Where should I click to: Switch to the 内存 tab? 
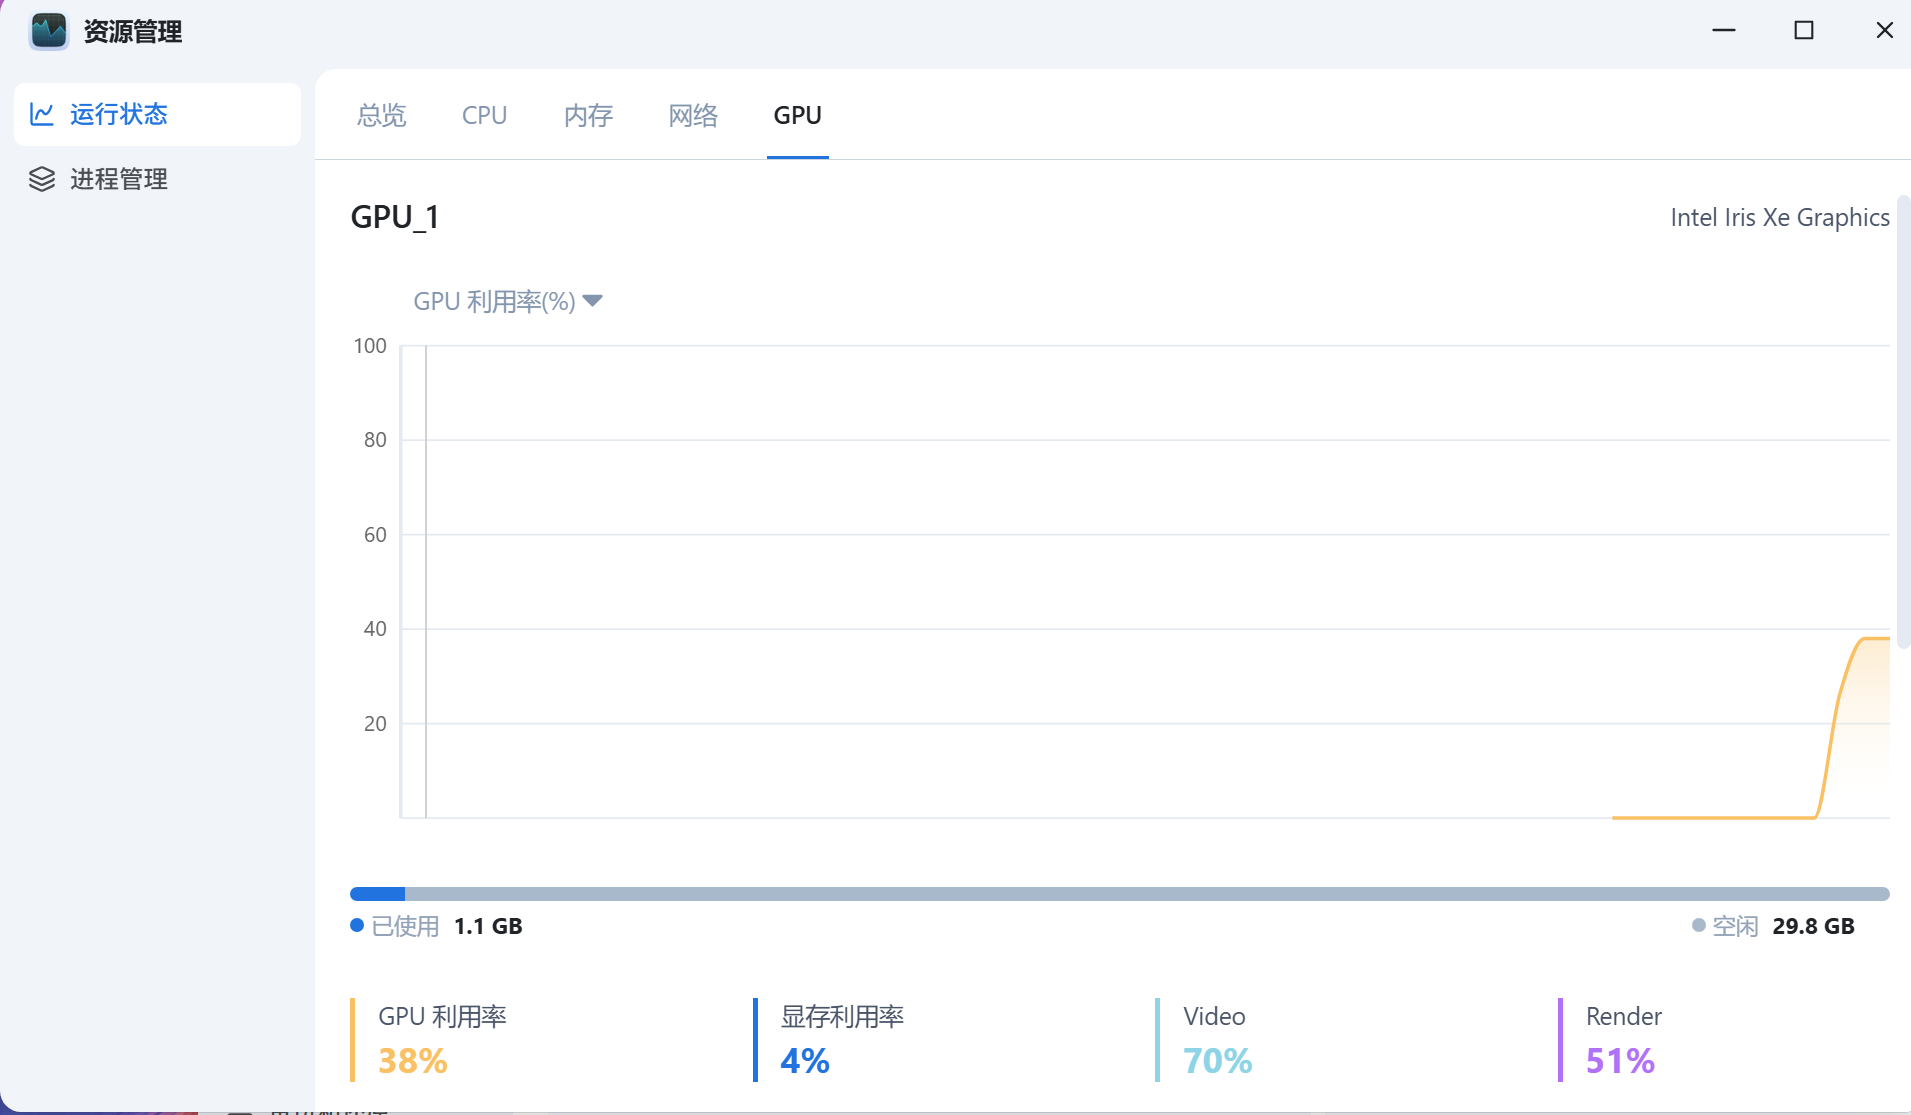point(588,115)
